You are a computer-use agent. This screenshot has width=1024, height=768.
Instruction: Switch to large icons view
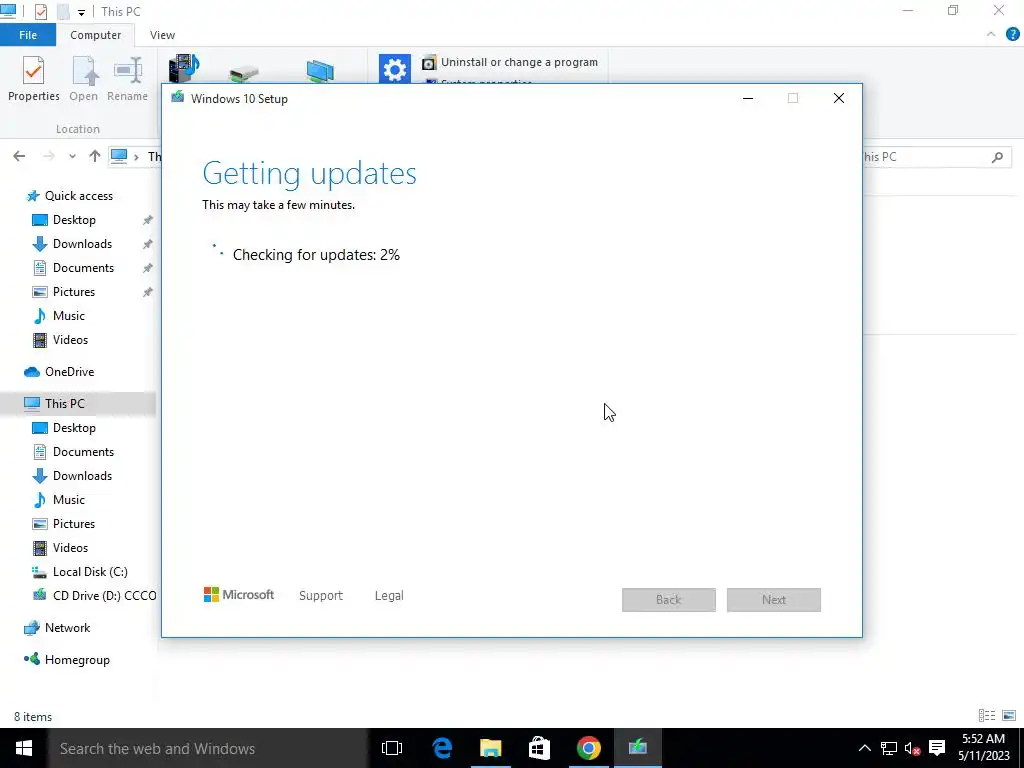pyautogui.click(x=1009, y=716)
